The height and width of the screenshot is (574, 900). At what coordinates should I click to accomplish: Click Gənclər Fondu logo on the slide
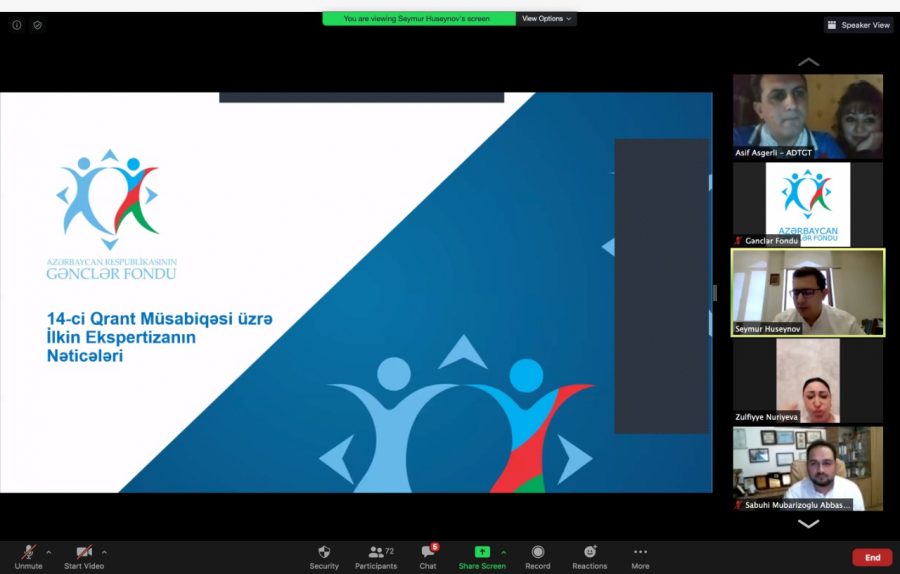111,214
